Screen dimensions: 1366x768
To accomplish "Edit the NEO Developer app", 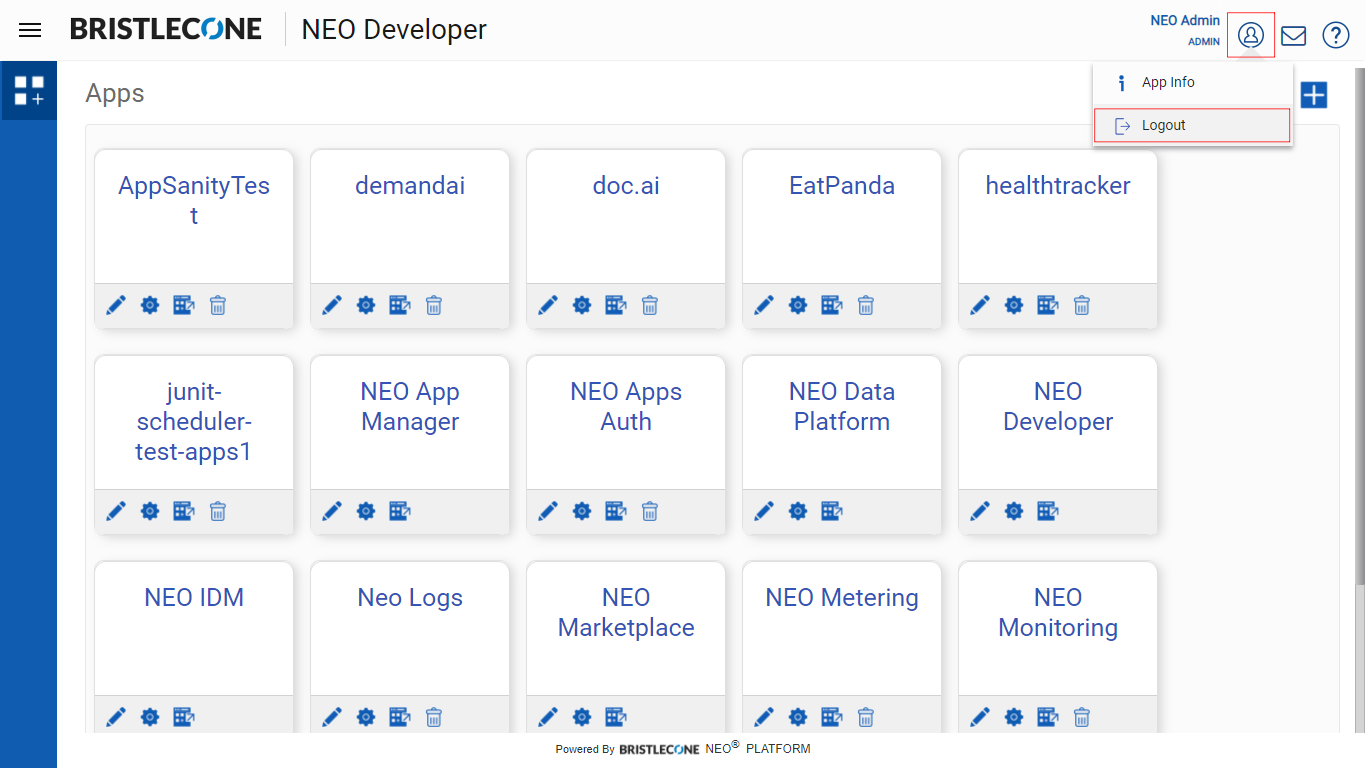I will (980, 511).
